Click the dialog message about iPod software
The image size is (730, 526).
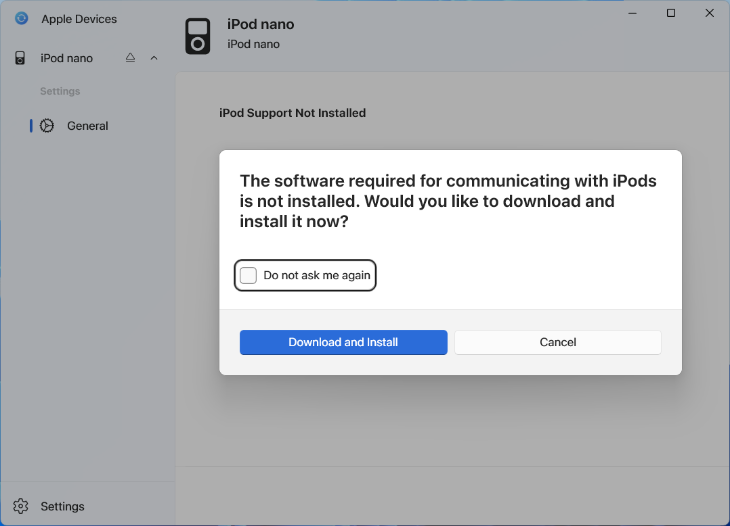pyautogui.click(x=448, y=201)
